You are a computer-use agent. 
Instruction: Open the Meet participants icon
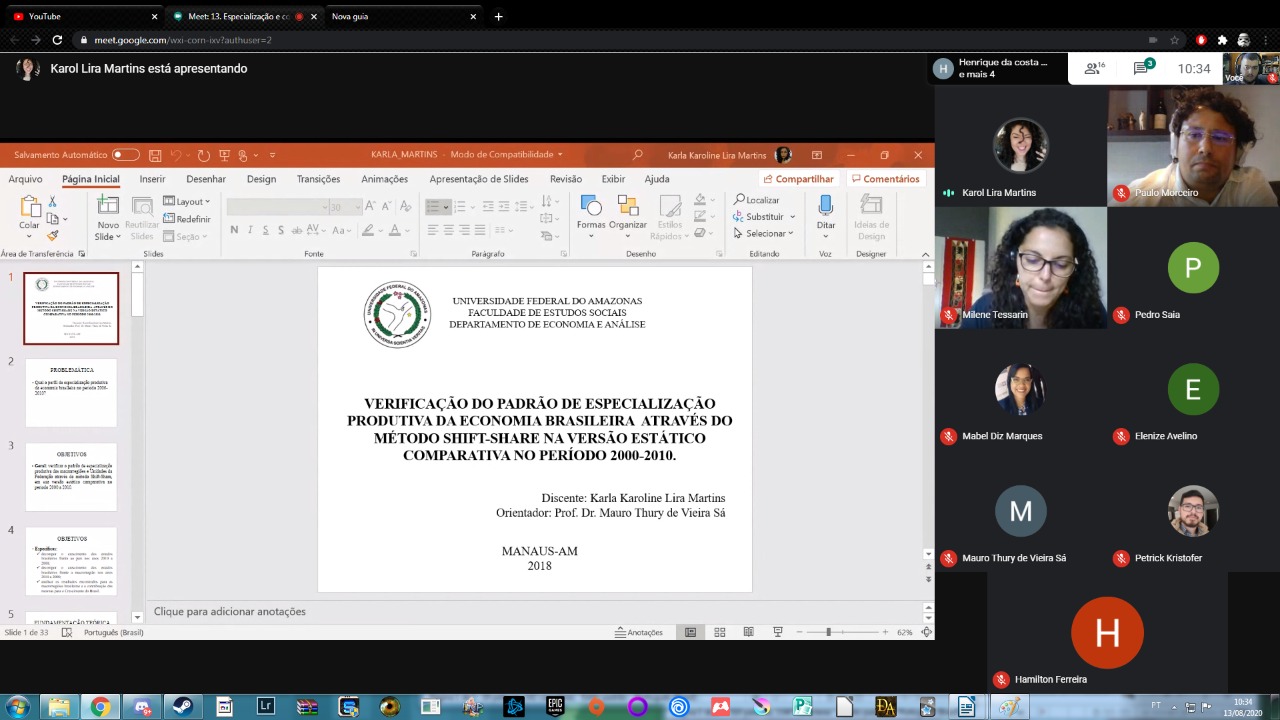1094,68
